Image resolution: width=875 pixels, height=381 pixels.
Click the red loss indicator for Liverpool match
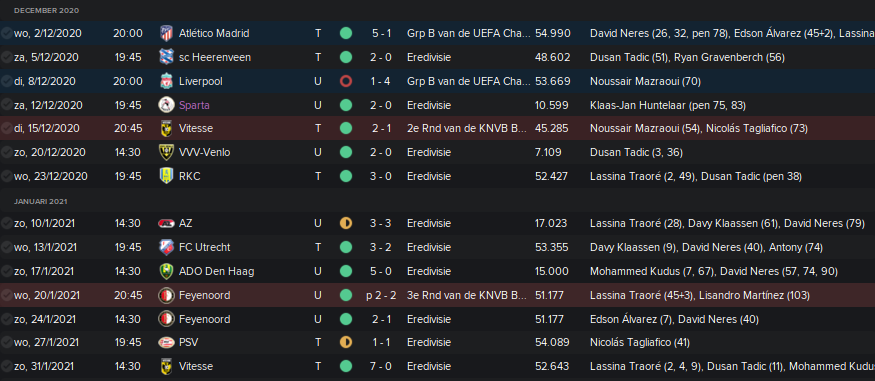point(345,81)
